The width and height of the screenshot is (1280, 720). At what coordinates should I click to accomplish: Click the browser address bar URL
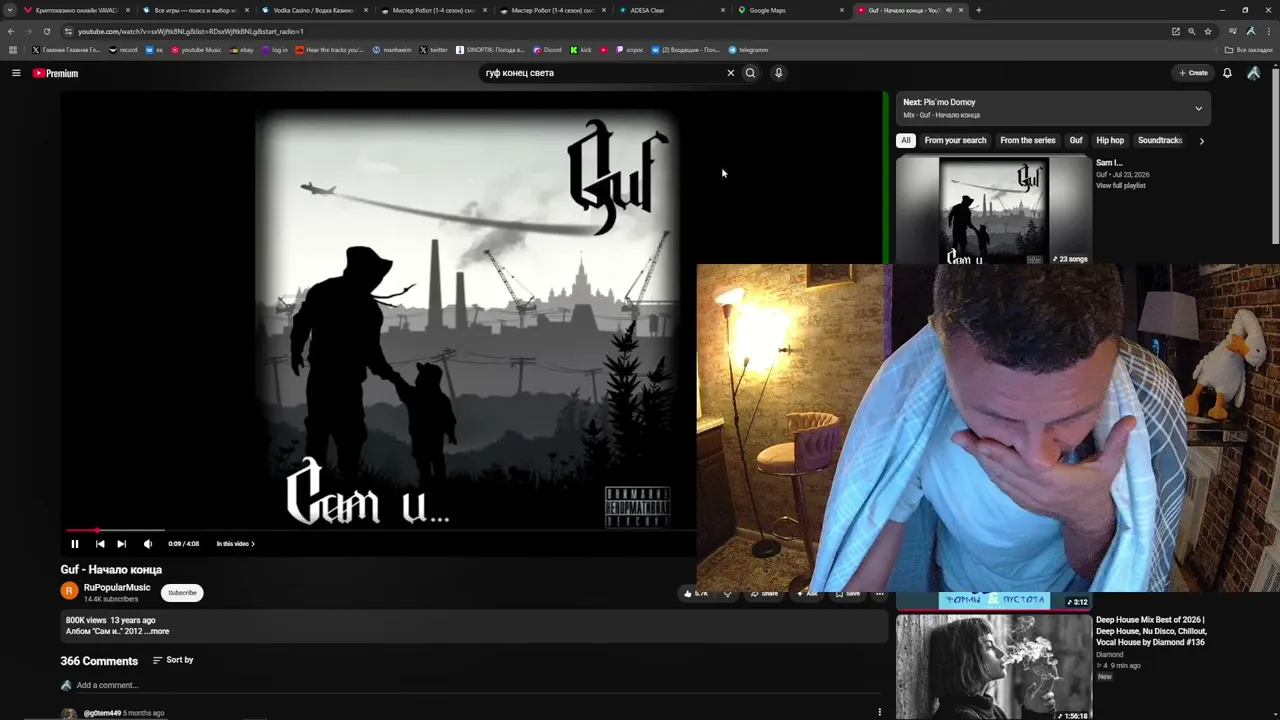pyautogui.click(x=190, y=31)
